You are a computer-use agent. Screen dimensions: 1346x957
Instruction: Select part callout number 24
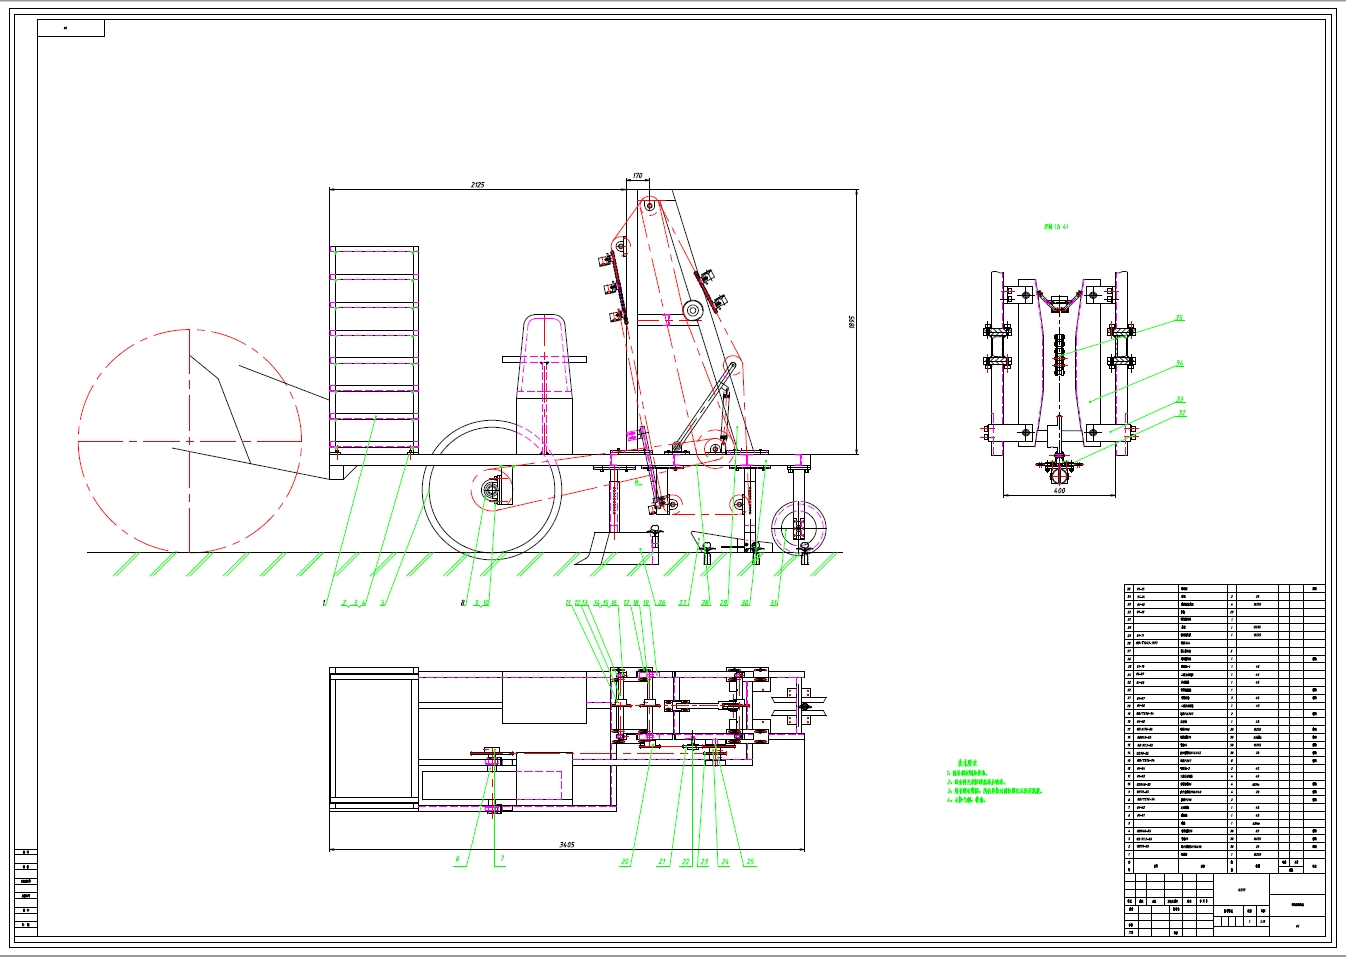(x=725, y=862)
